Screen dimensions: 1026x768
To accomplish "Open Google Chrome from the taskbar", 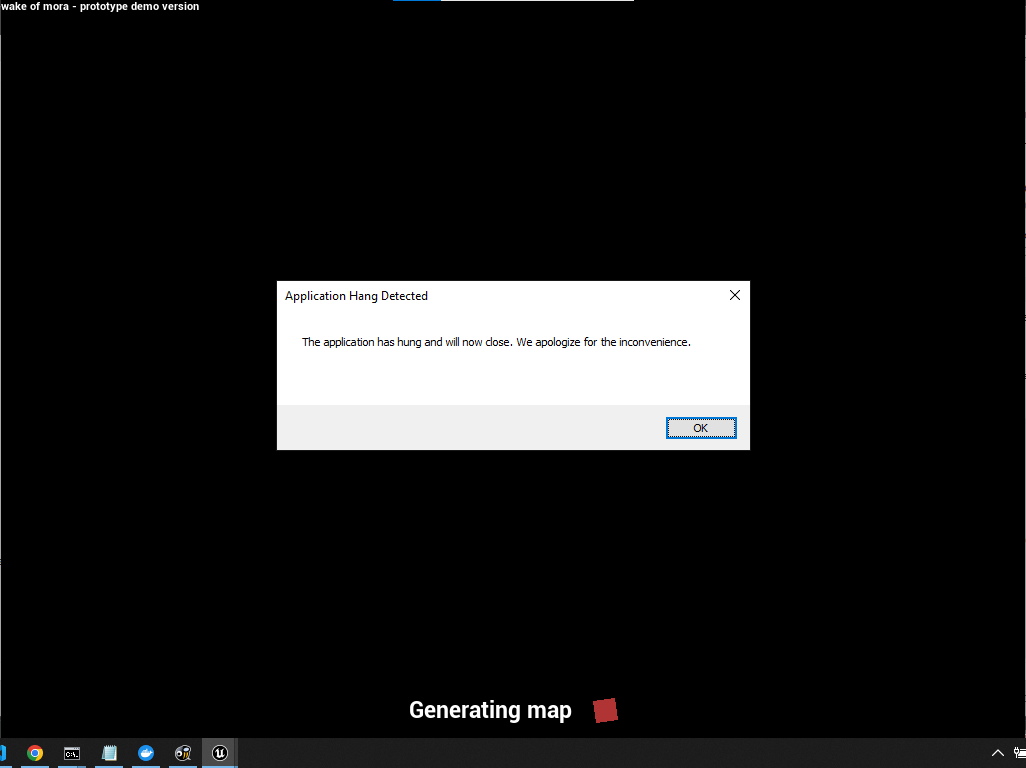I will tap(35, 753).
